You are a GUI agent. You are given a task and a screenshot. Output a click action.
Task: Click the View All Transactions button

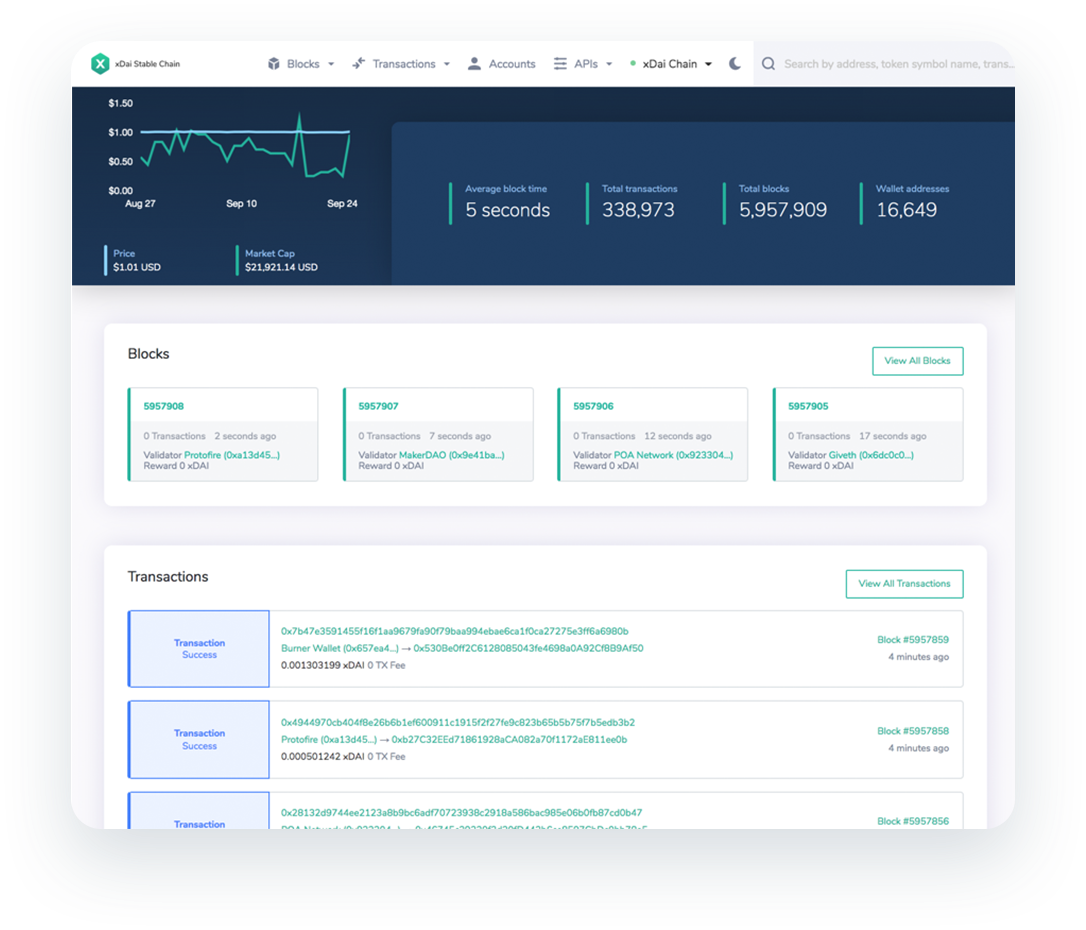tap(904, 584)
